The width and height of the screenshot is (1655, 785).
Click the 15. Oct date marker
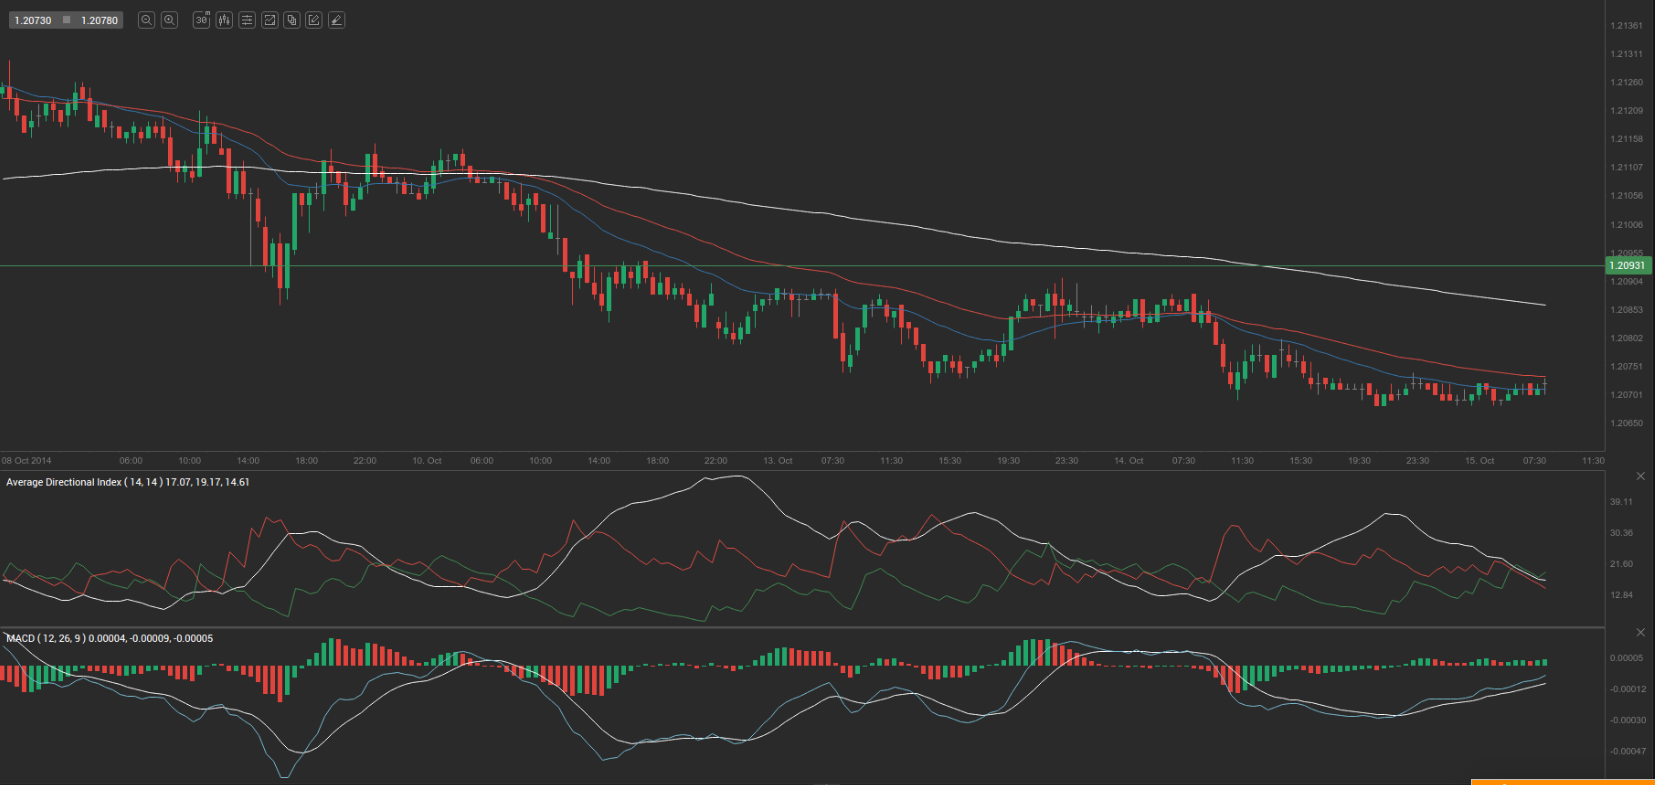[1479, 461]
